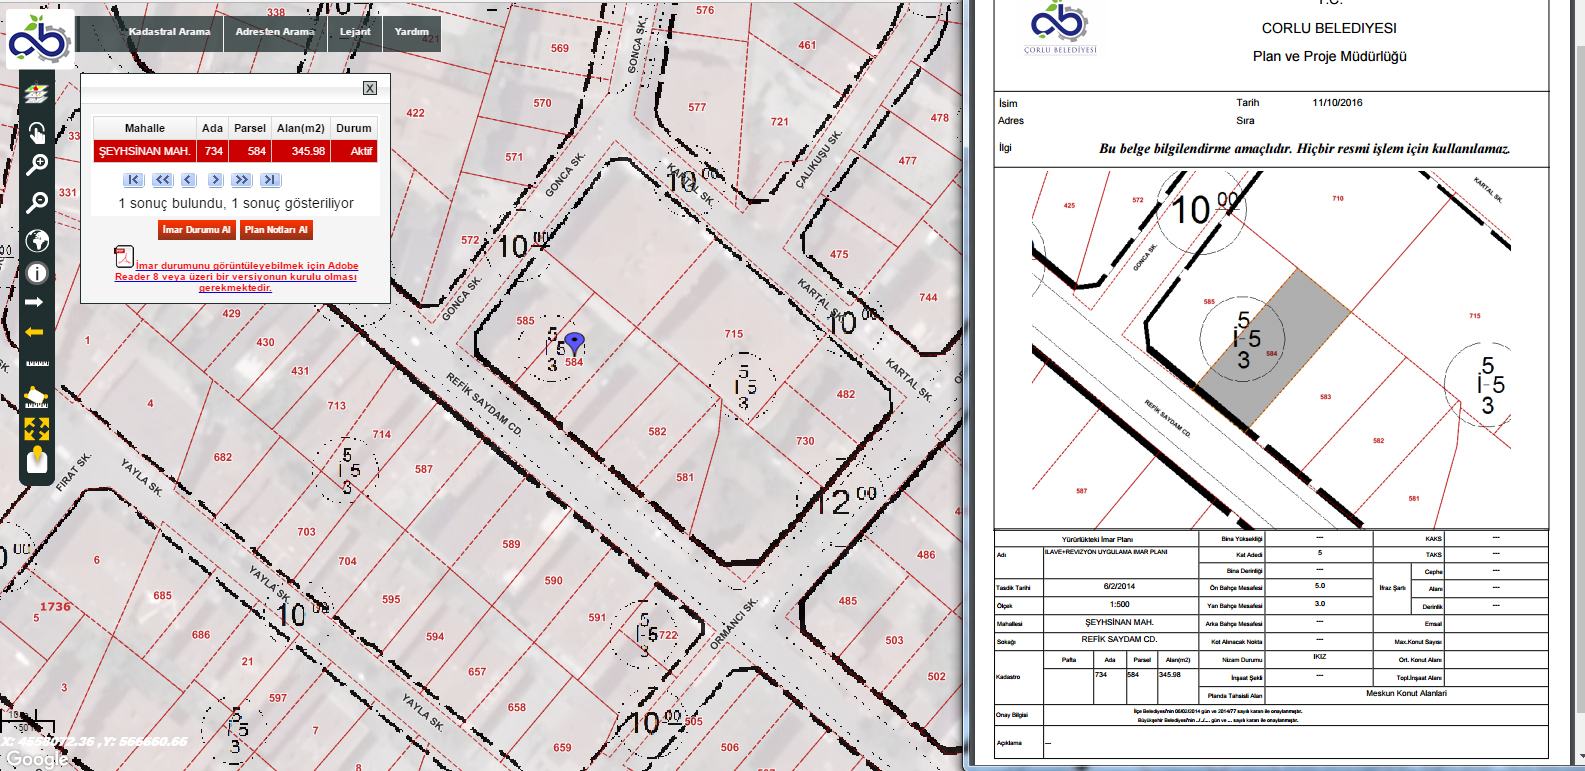Select the ruler distance measure tool

point(36,363)
